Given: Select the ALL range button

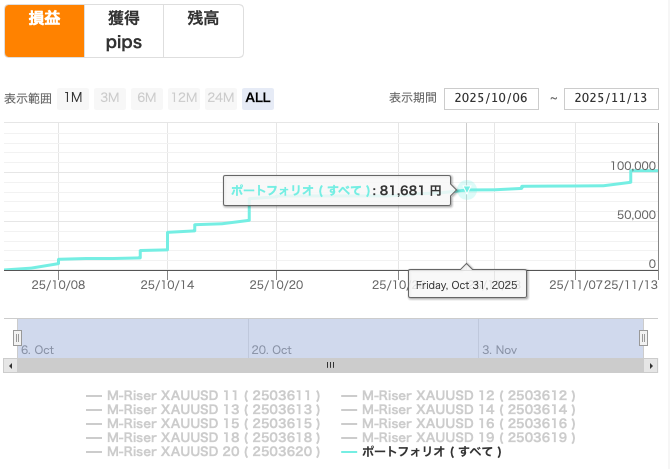Looking at the screenshot, I should [257, 98].
